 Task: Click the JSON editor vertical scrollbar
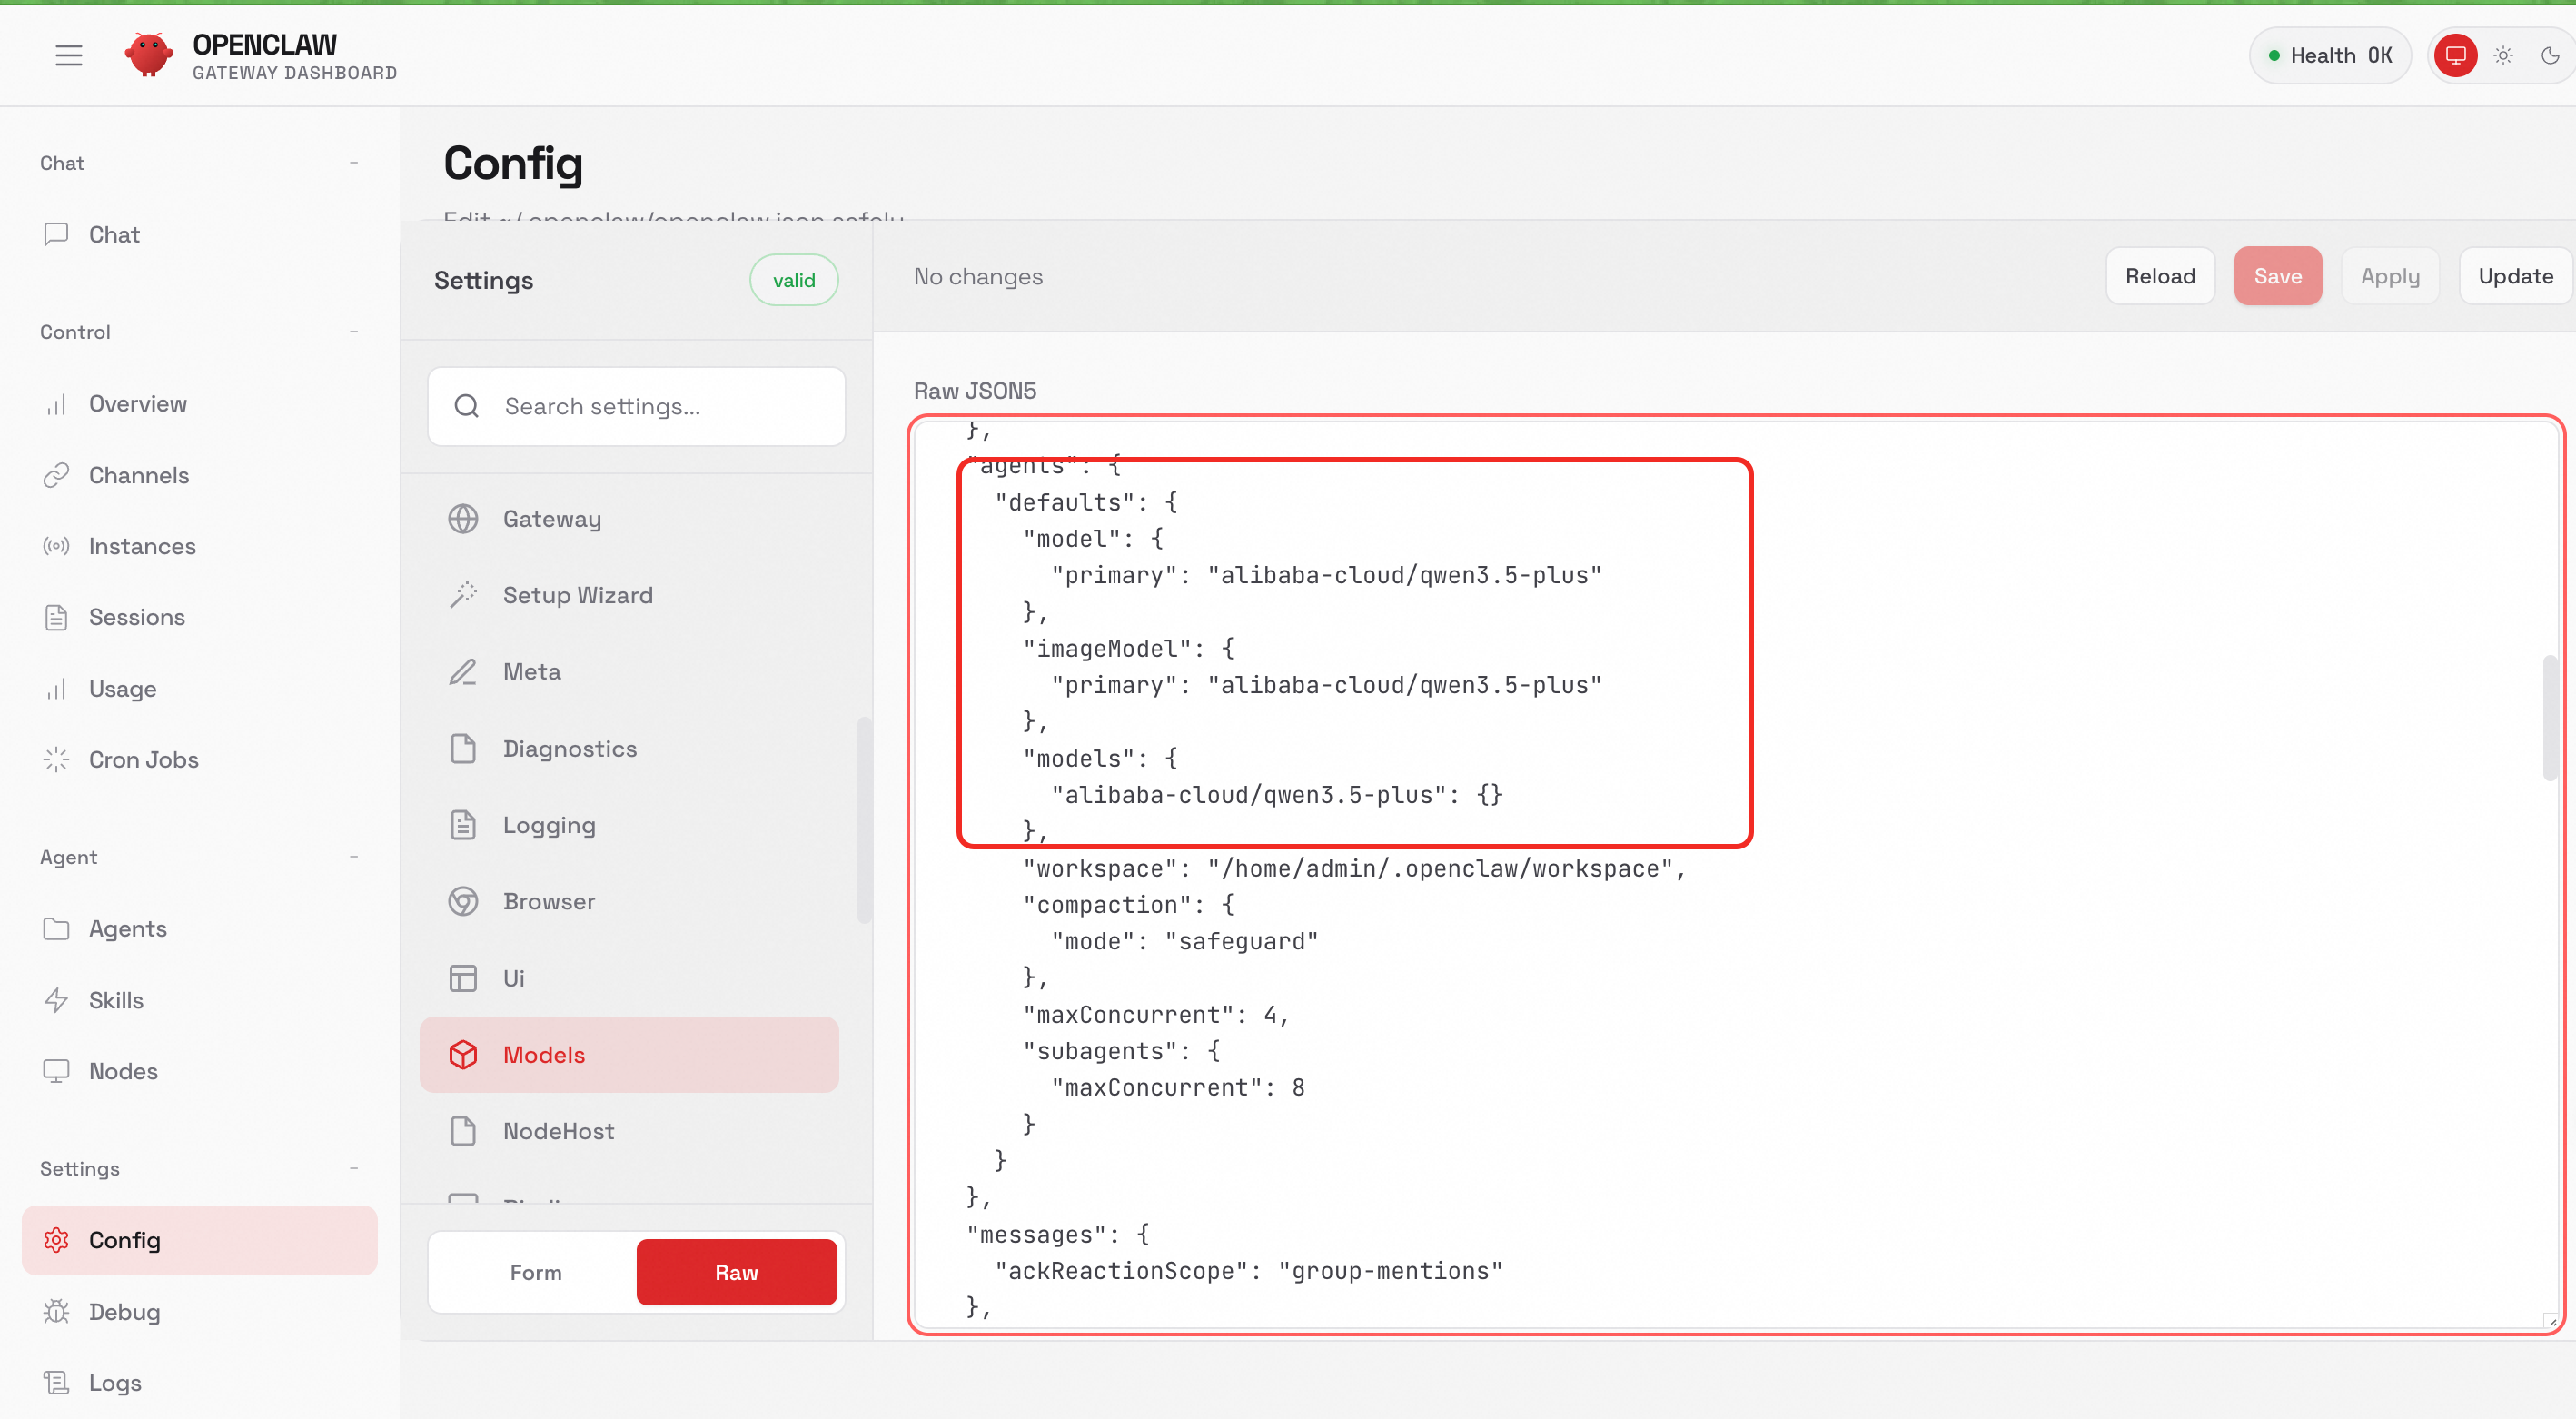(2549, 717)
